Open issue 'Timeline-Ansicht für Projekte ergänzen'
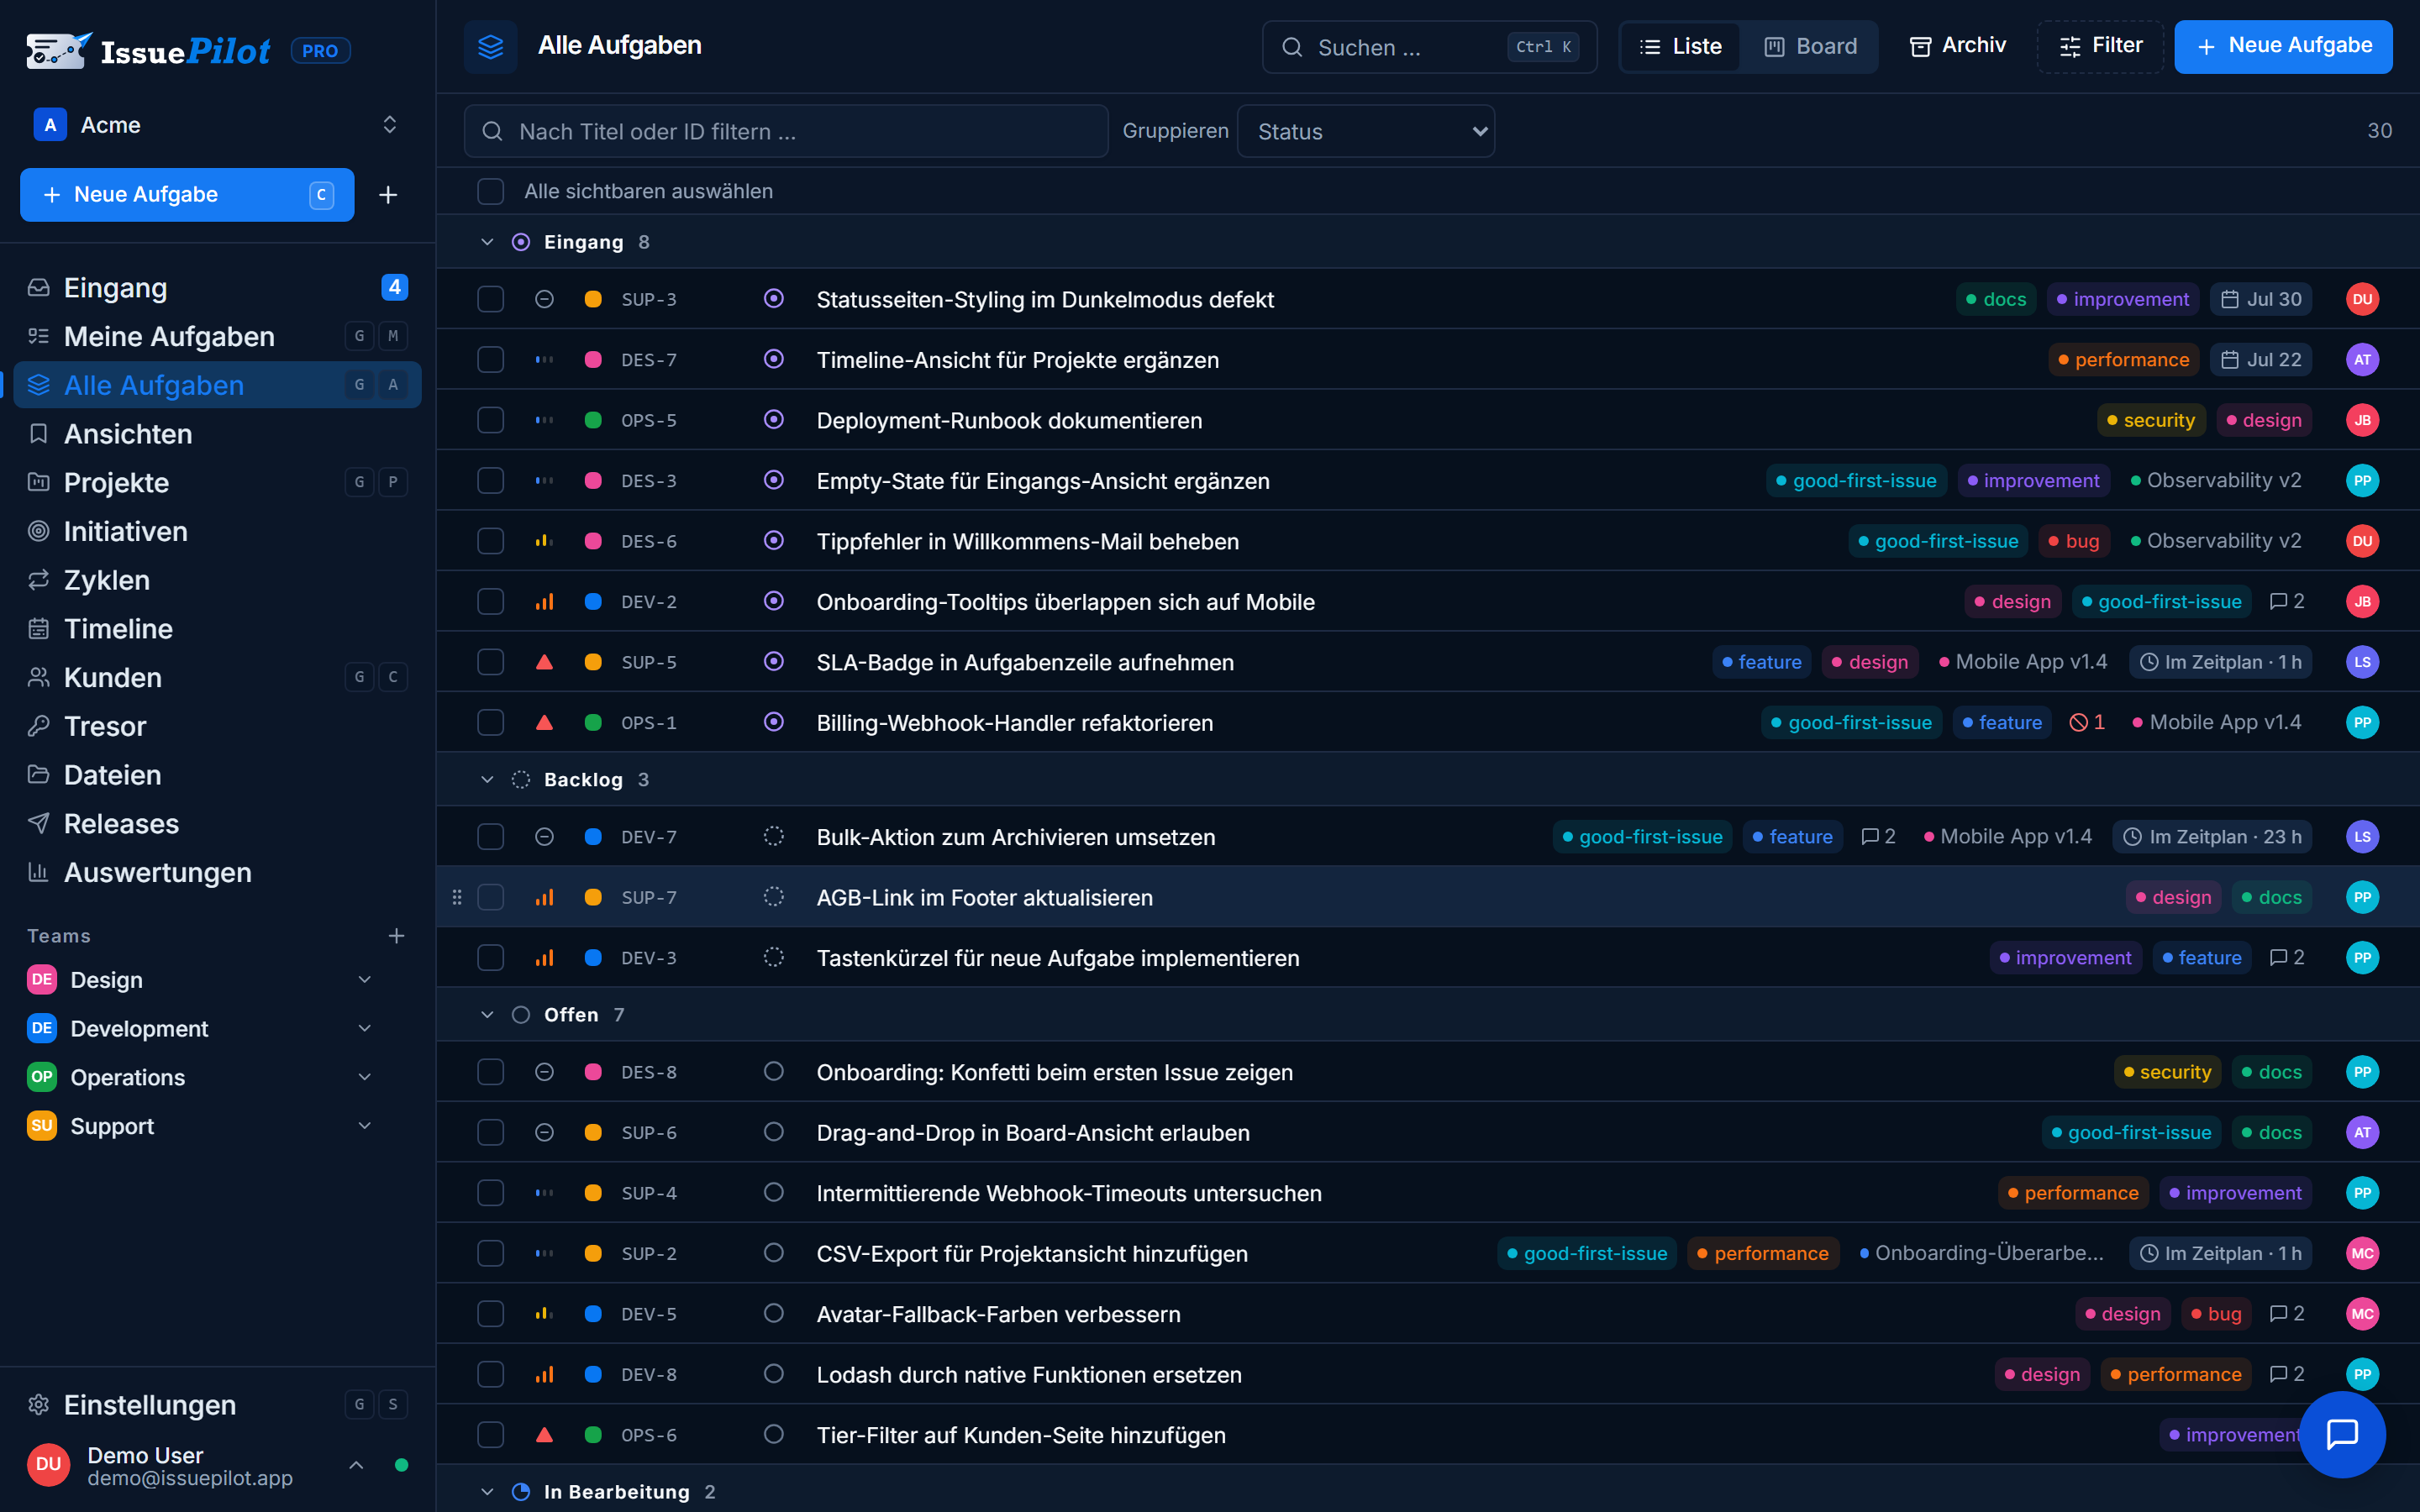The width and height of the screenshot is (2420, 1512). (x=1017, y=359)
